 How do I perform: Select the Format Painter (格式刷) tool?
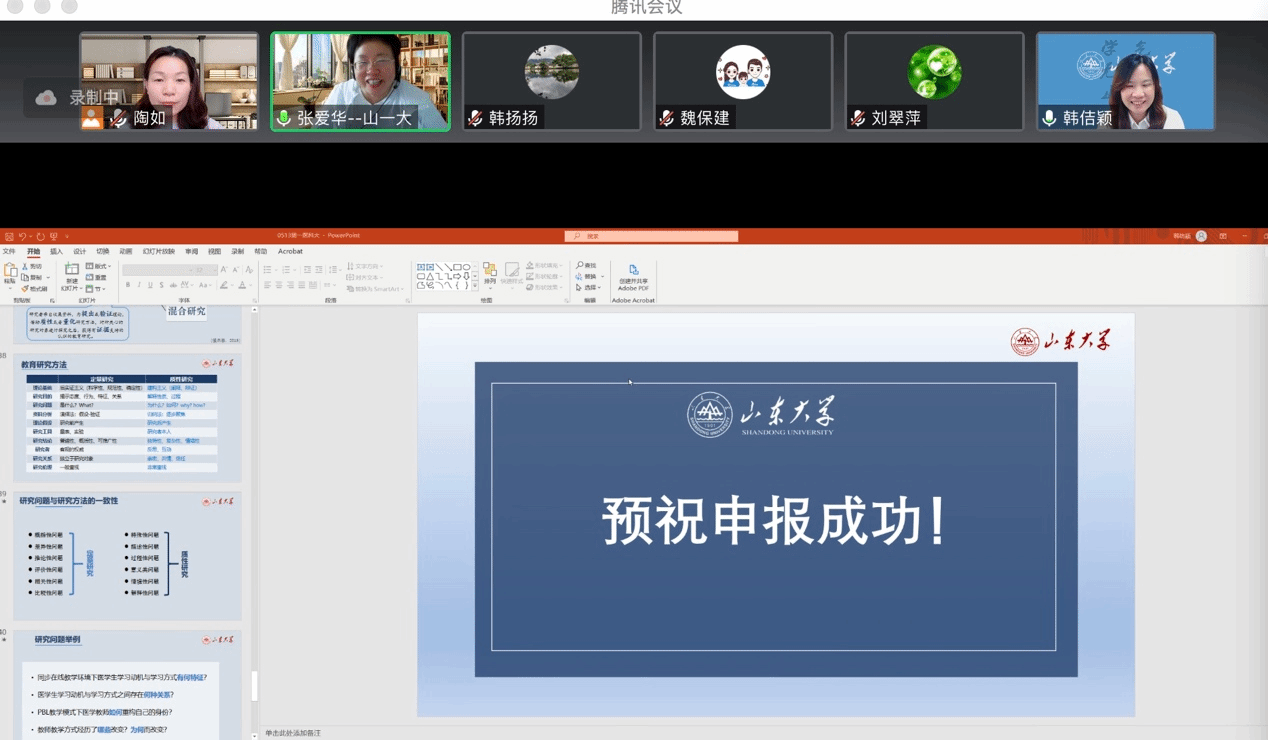point(34,289)
